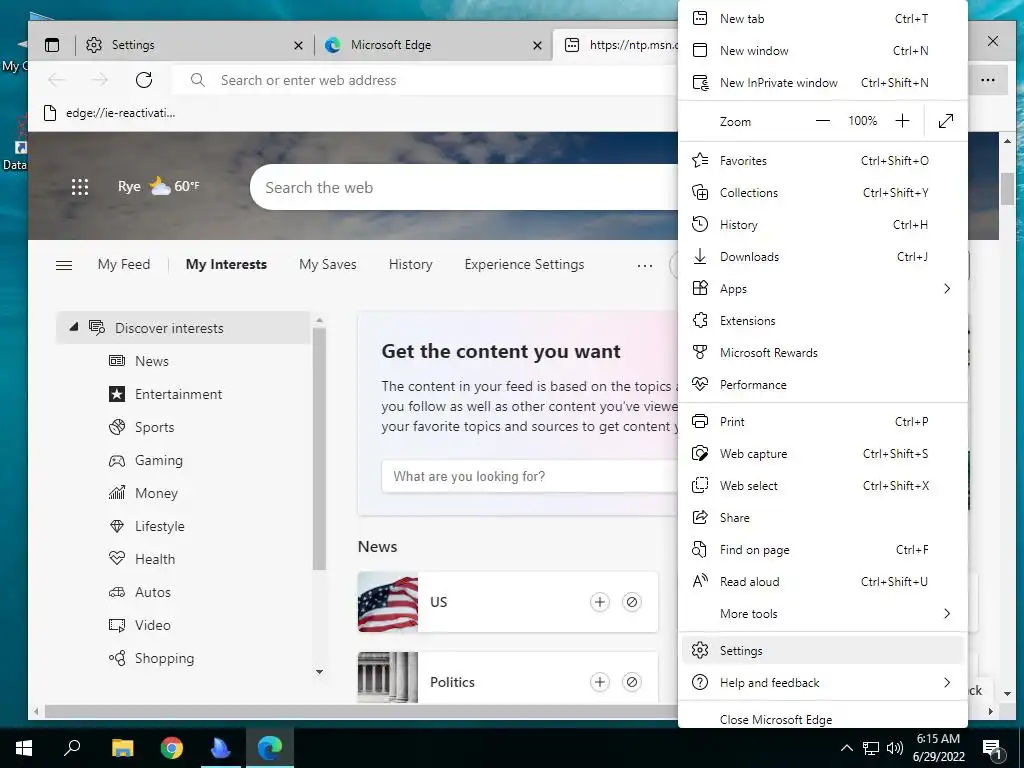Select New tab menu item
Image resolution: width=1024 pixels, height=768 pixels.
[x=823, y=18]
